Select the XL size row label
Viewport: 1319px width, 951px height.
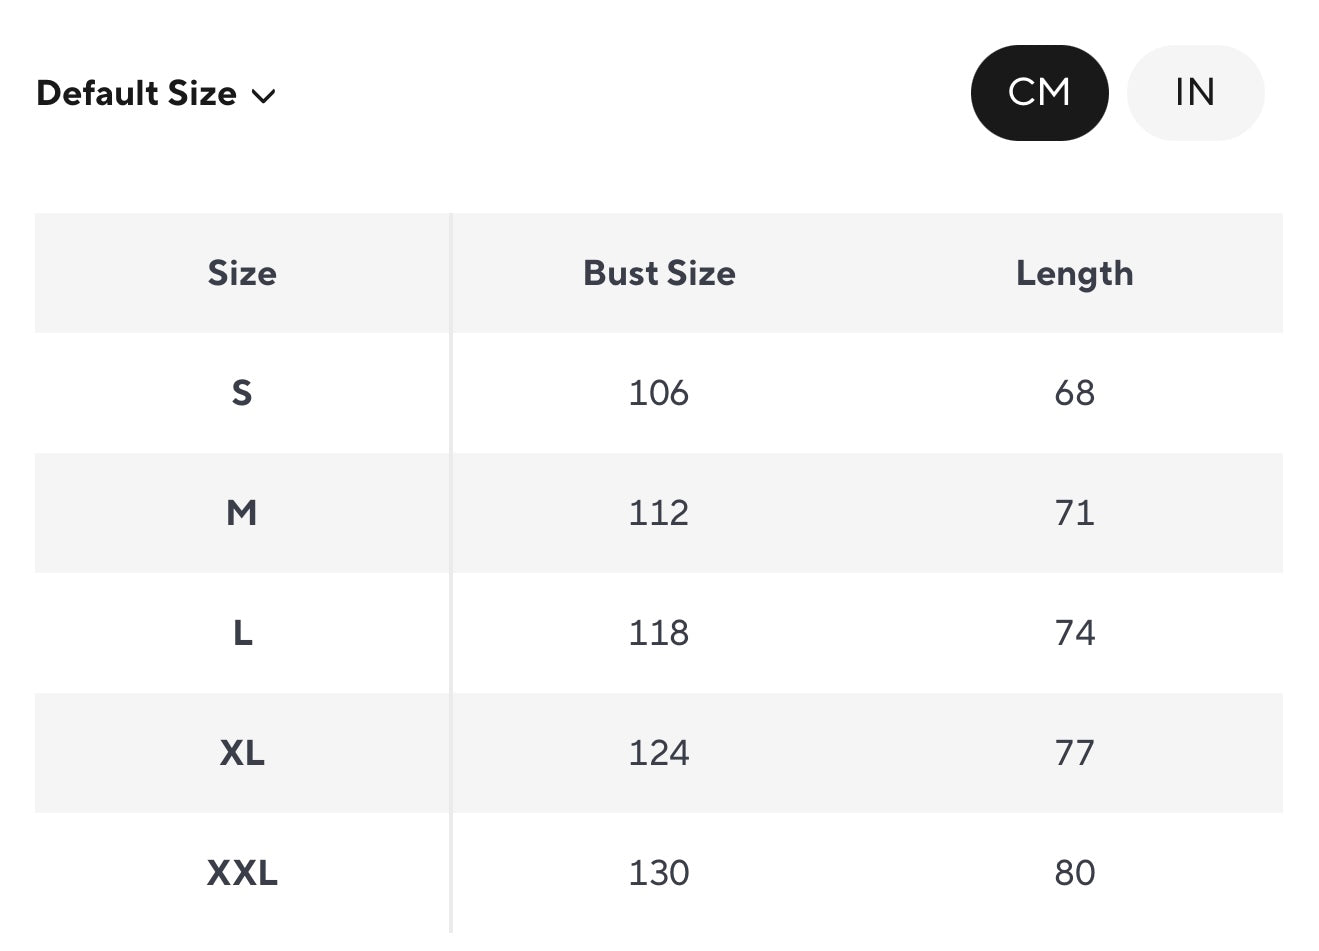[242, 753]
